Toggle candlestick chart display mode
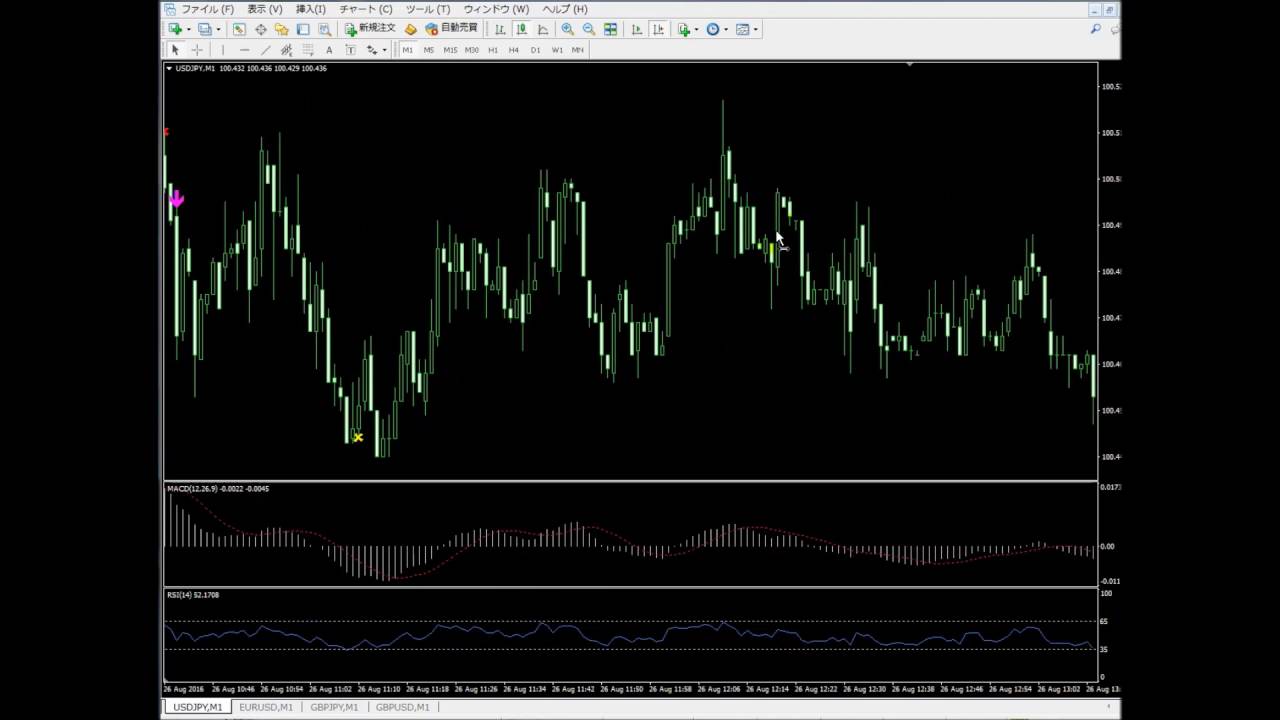 521,30
